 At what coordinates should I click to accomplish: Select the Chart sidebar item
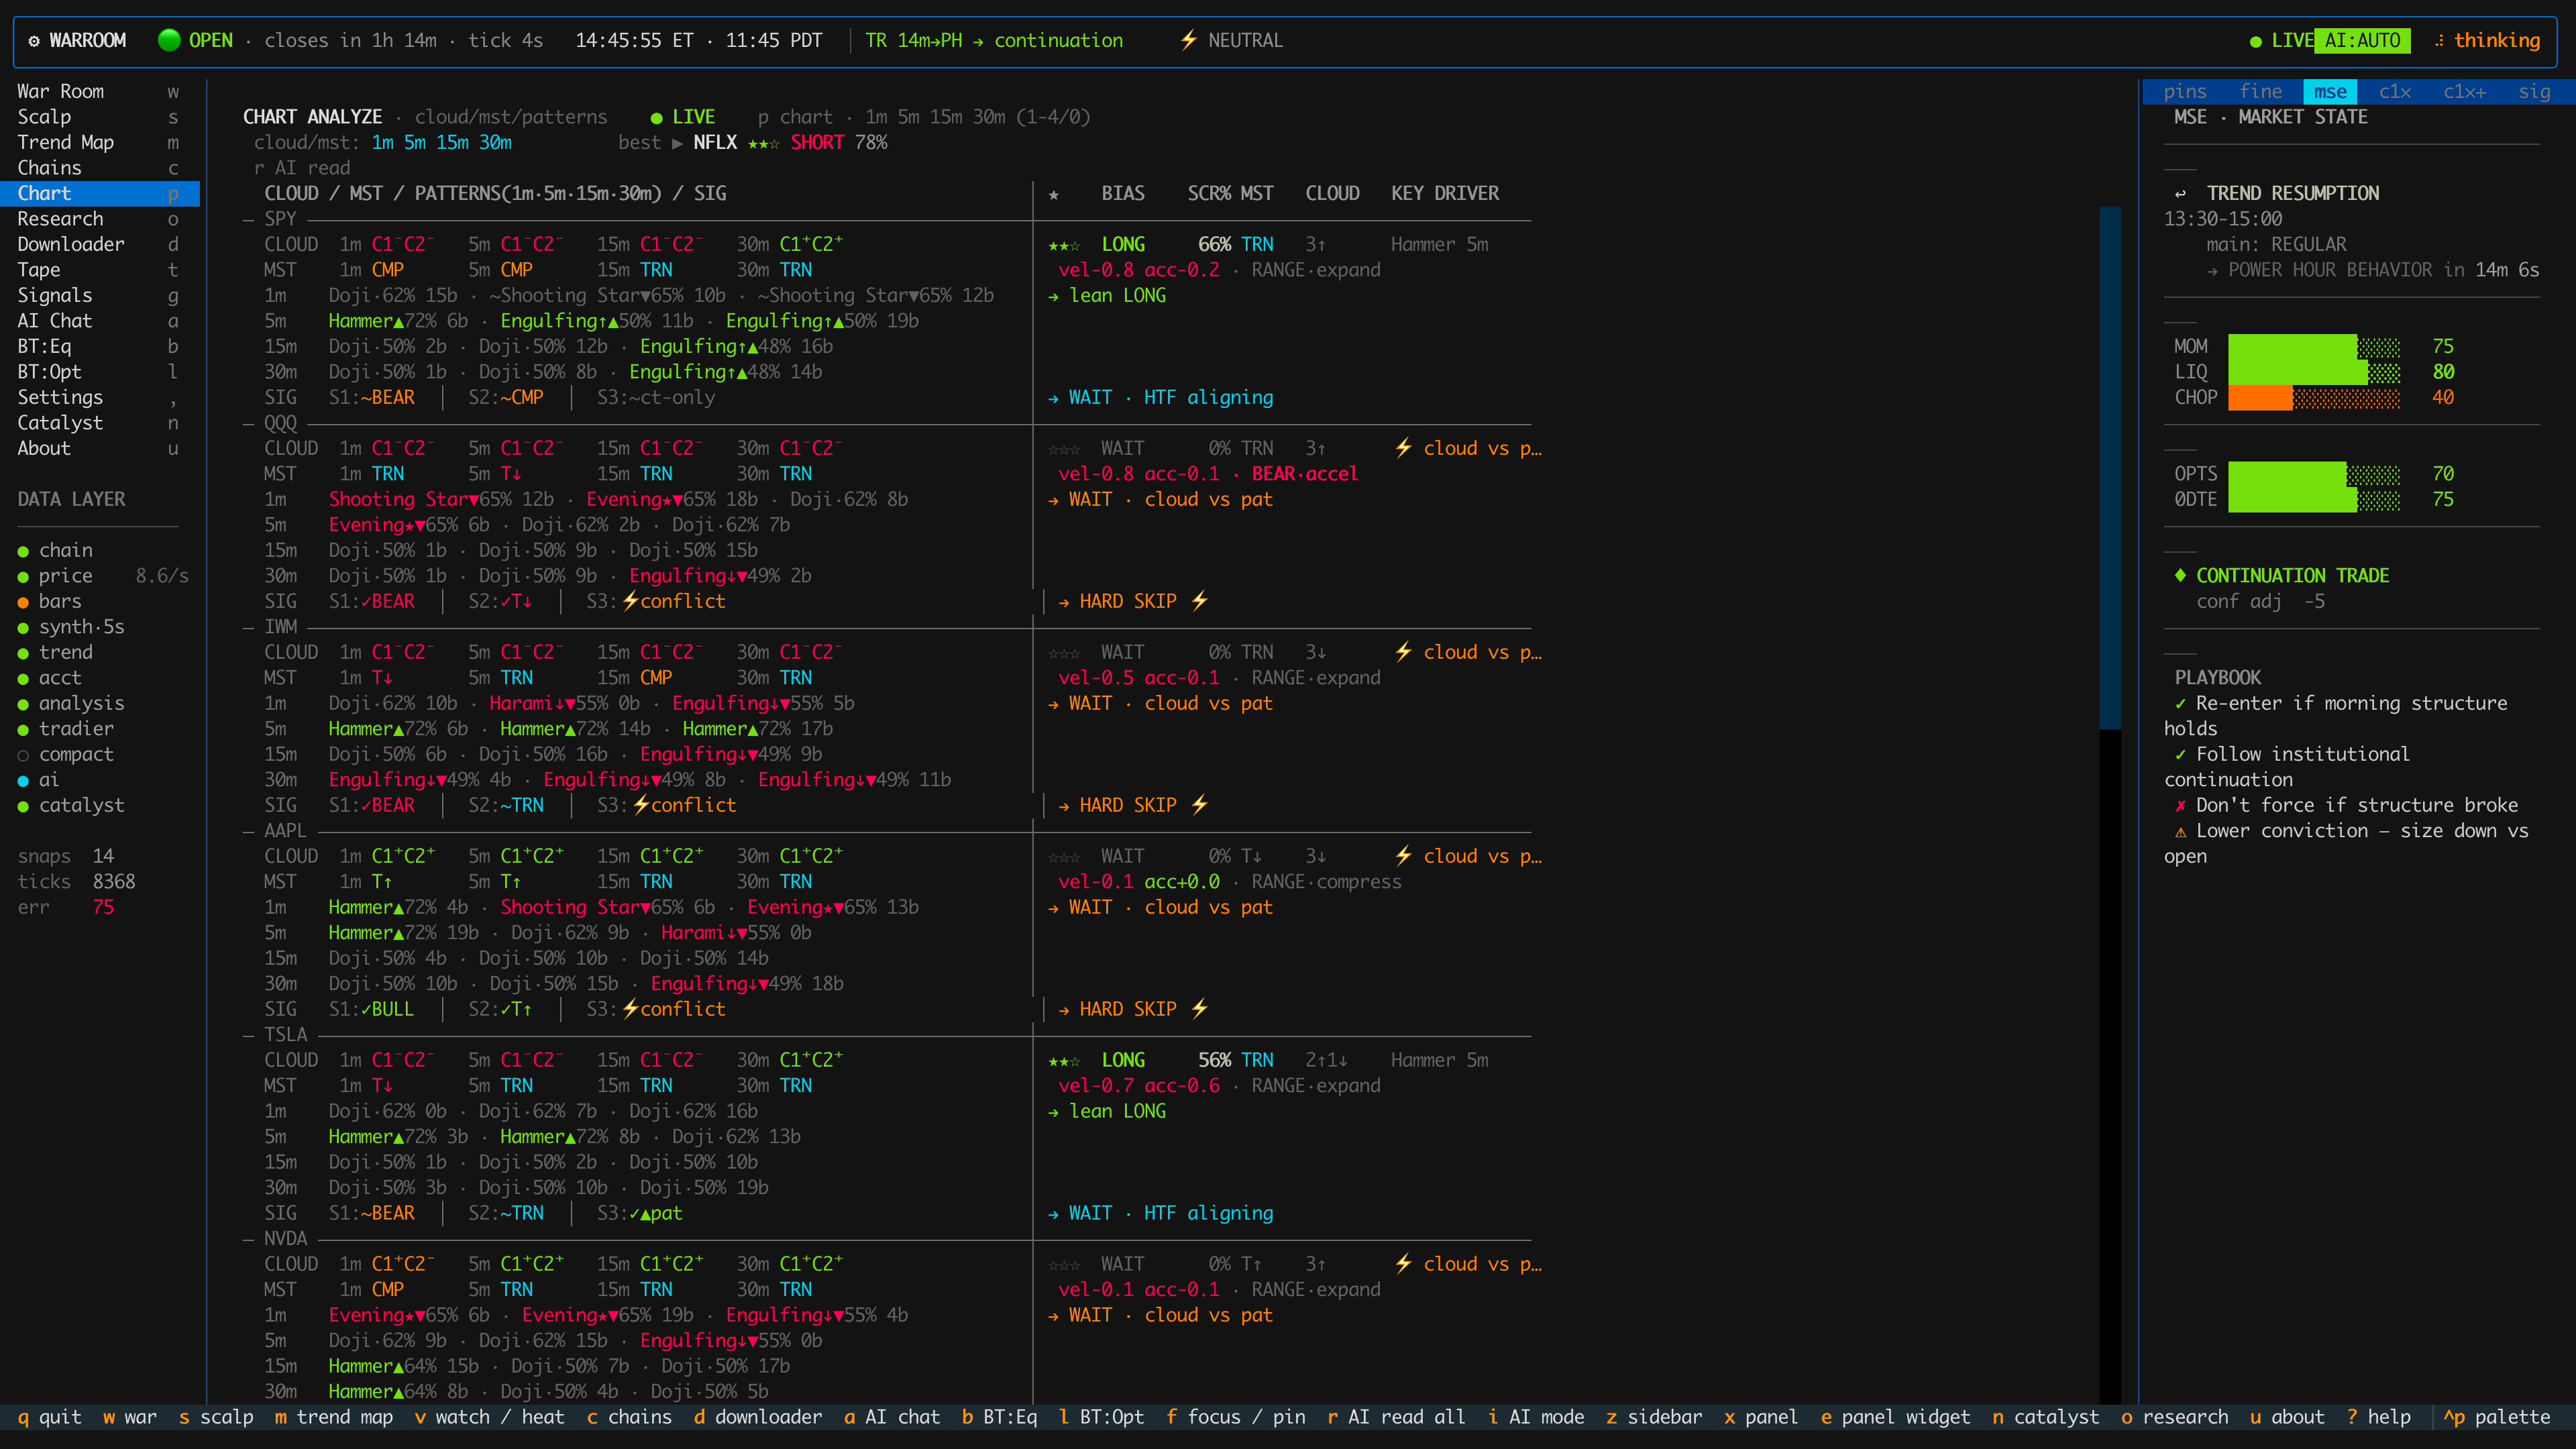pos(100,194)
